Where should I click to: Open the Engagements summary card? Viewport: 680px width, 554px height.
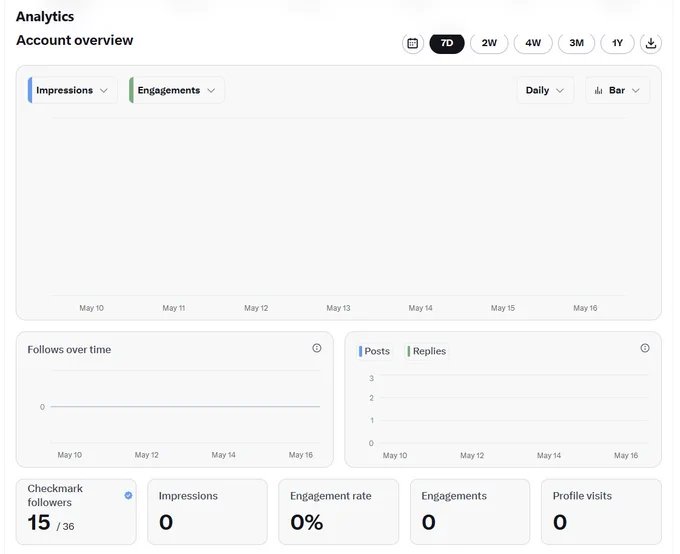[x=470, y=511]
